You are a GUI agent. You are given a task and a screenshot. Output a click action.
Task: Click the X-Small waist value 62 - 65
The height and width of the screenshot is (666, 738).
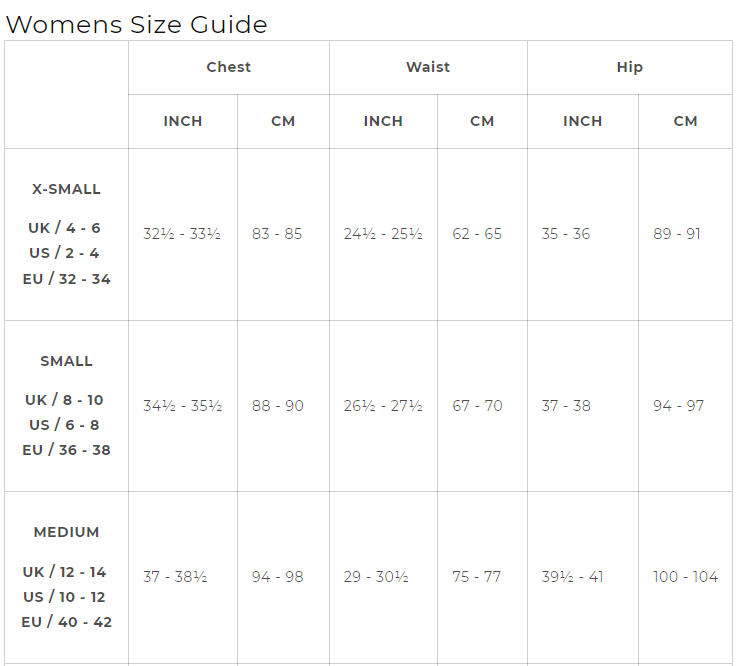coord(477,234)
